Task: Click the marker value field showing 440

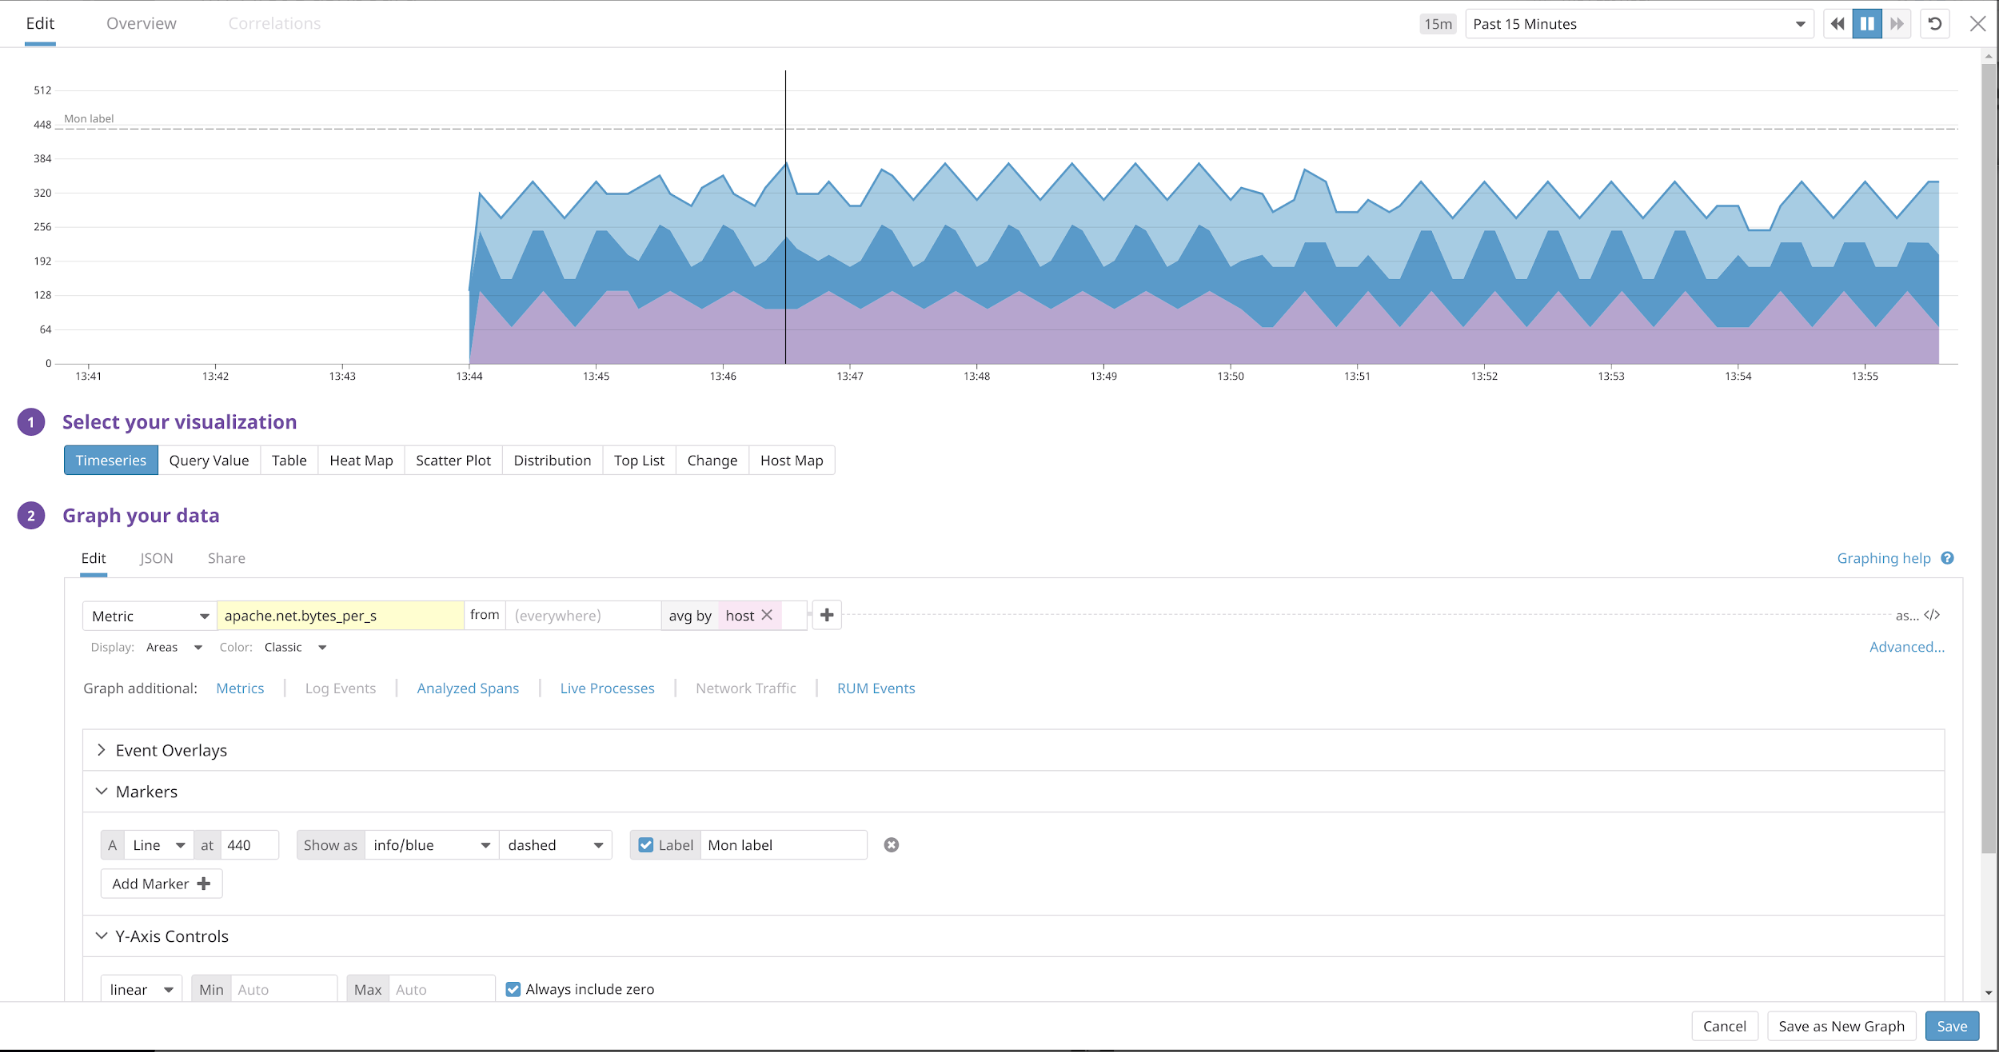Action: (x=248, y=845)
